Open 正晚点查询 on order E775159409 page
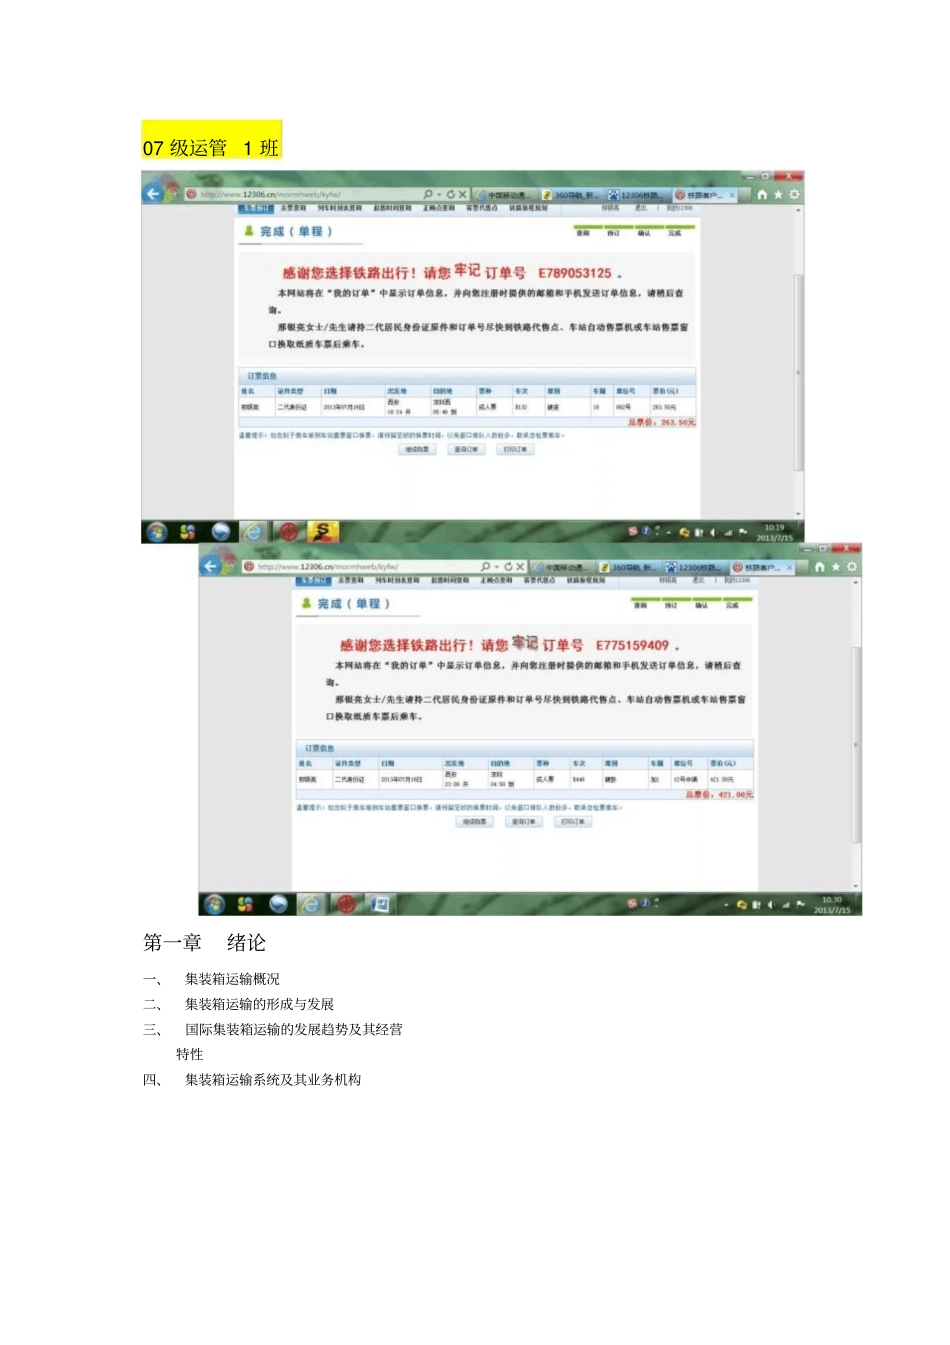 click(x=497, y=580)
